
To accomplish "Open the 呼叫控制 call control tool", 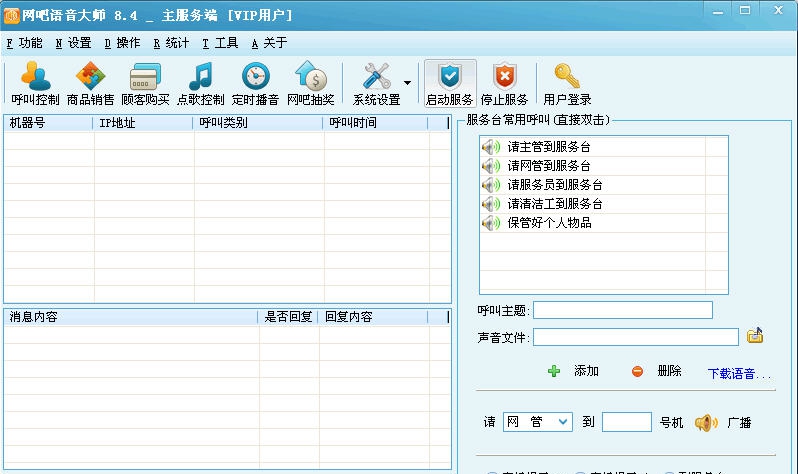I will point(35,83).
